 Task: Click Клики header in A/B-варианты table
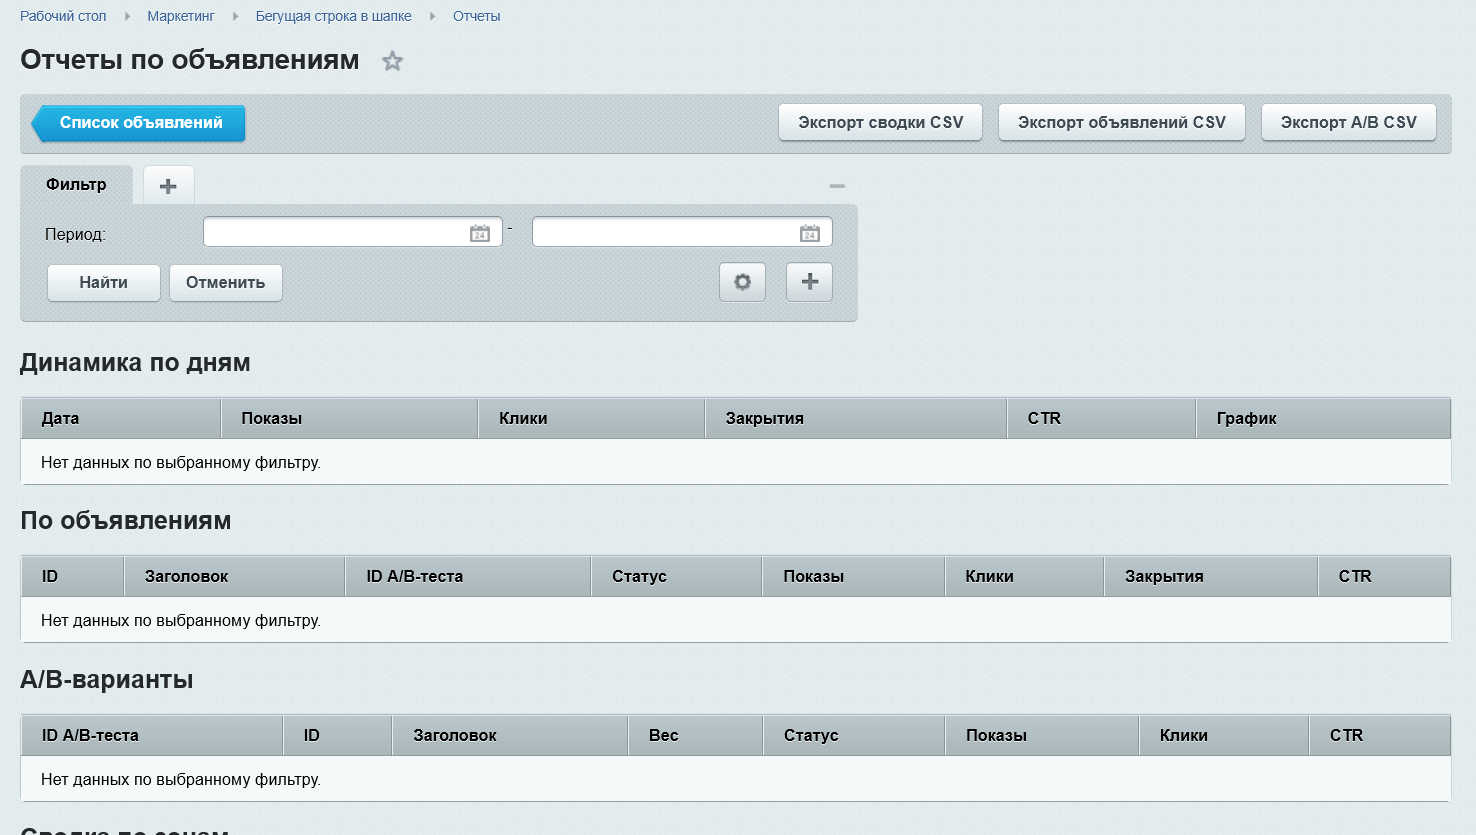[1225, 735]
